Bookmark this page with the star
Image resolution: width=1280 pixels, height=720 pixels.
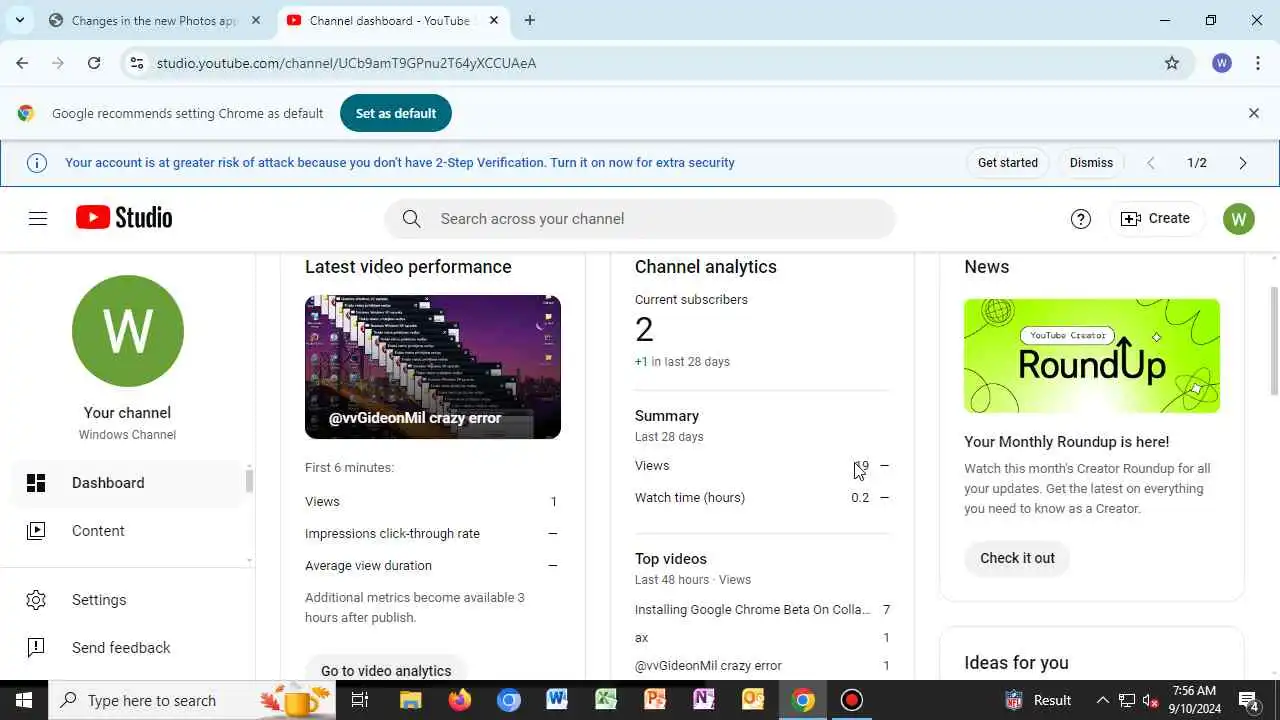1172,63
